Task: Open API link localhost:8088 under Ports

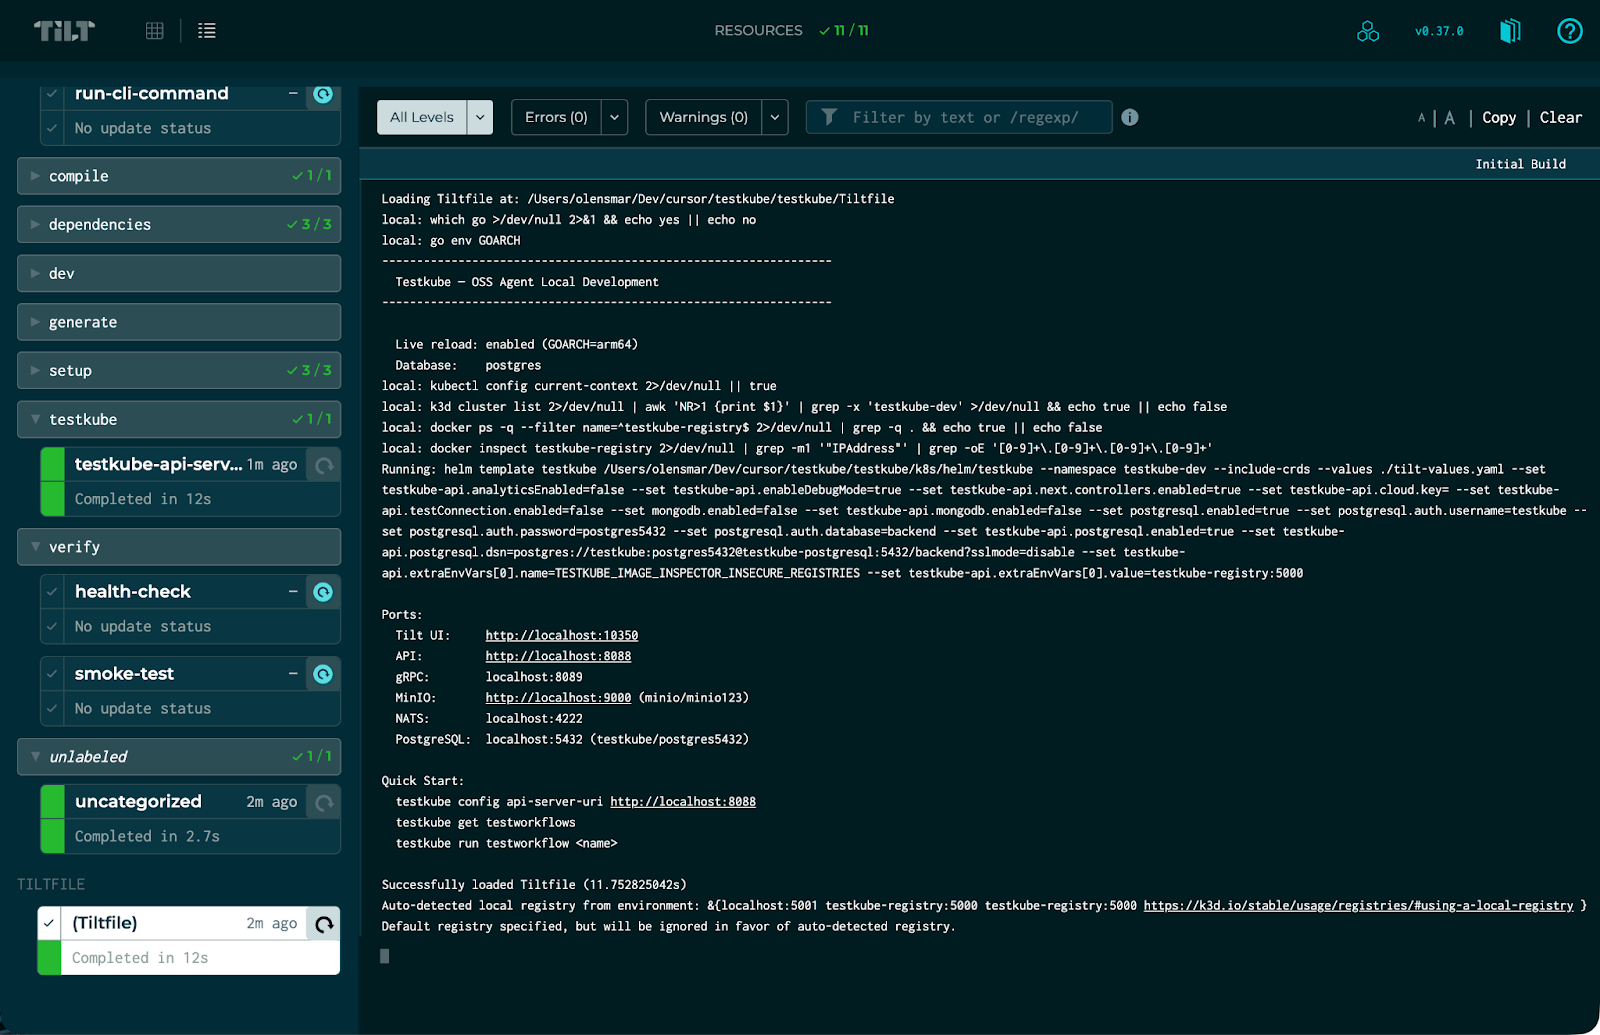Action: 558,656
